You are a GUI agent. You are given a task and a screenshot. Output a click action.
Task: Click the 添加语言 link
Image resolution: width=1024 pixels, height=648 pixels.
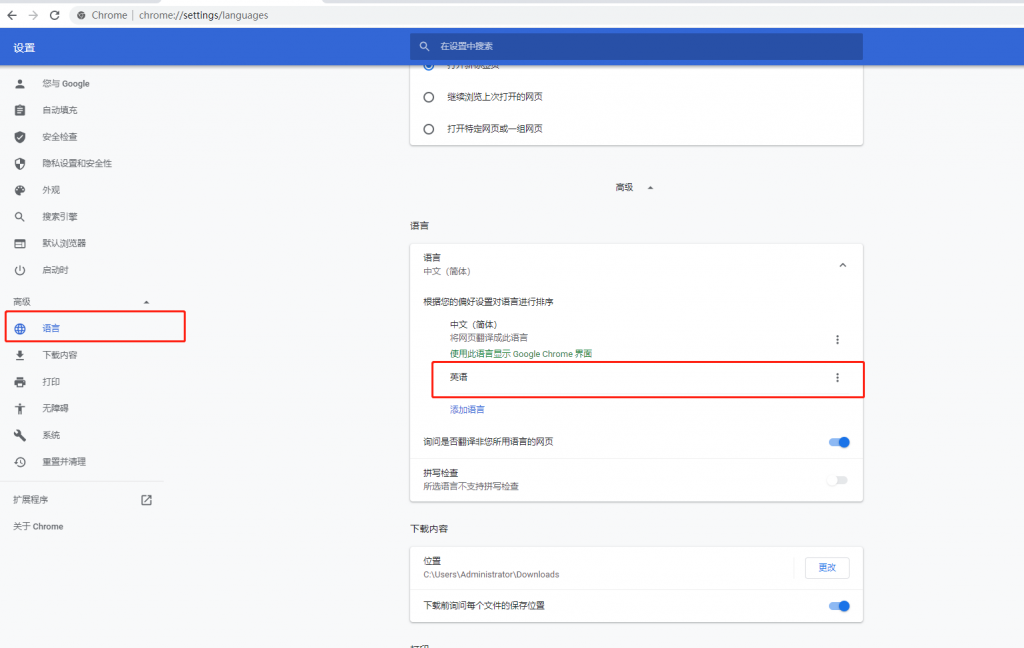(467, 410)
